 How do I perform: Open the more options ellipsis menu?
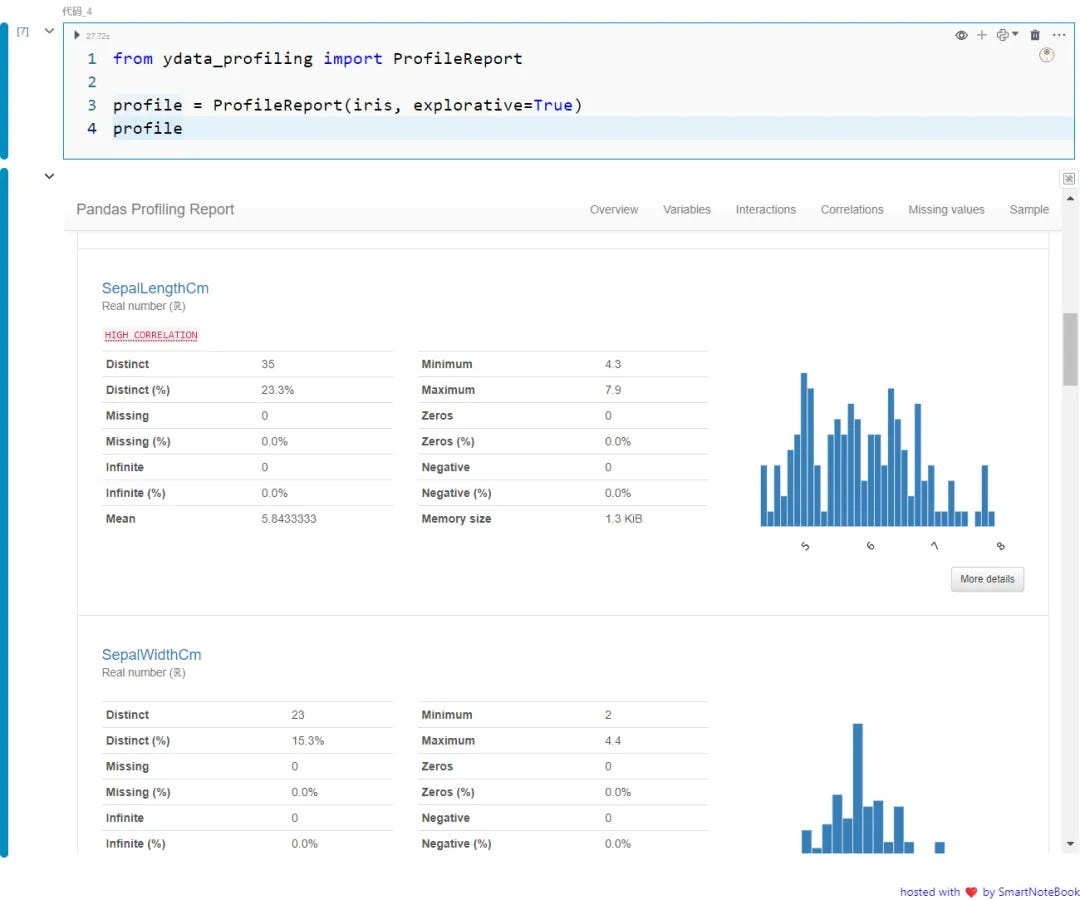[1059, 35]
